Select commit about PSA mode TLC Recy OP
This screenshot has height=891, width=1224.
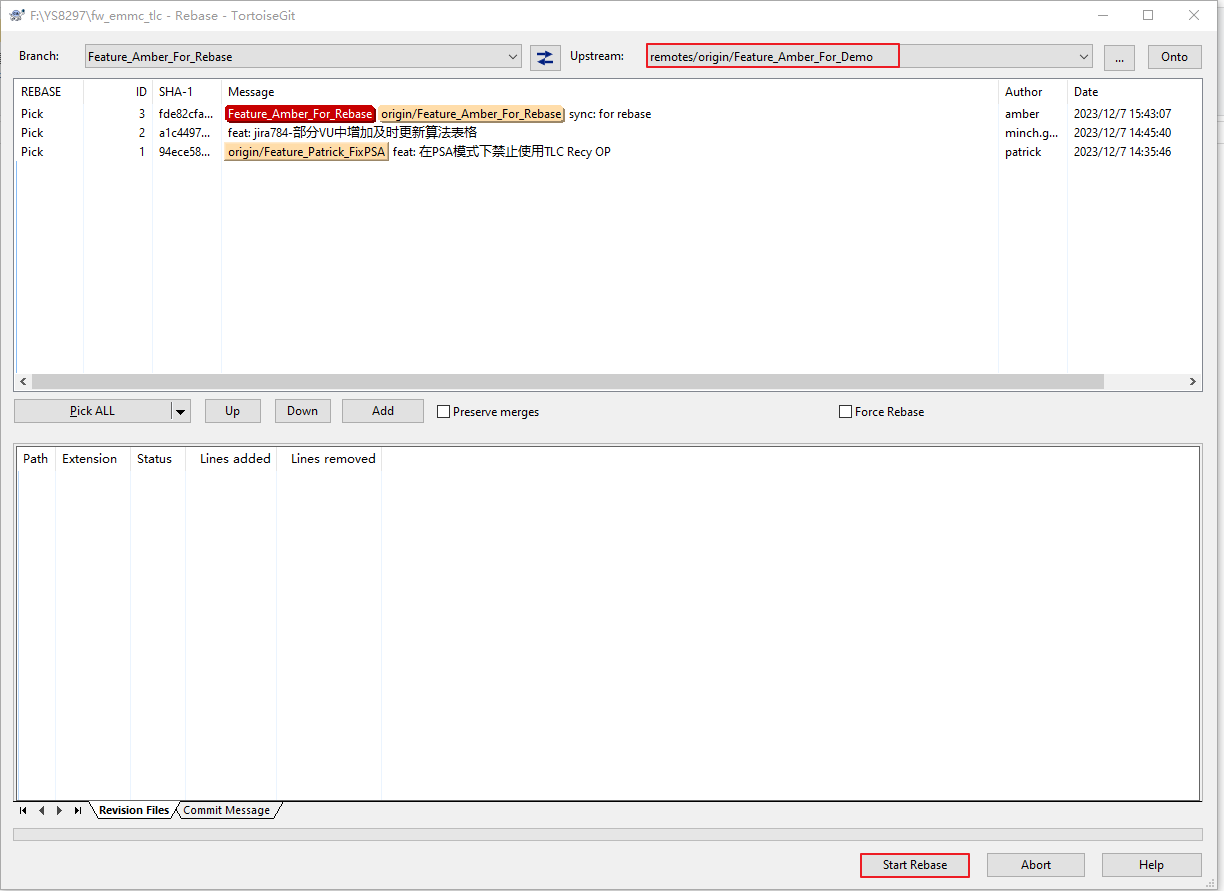501,152
